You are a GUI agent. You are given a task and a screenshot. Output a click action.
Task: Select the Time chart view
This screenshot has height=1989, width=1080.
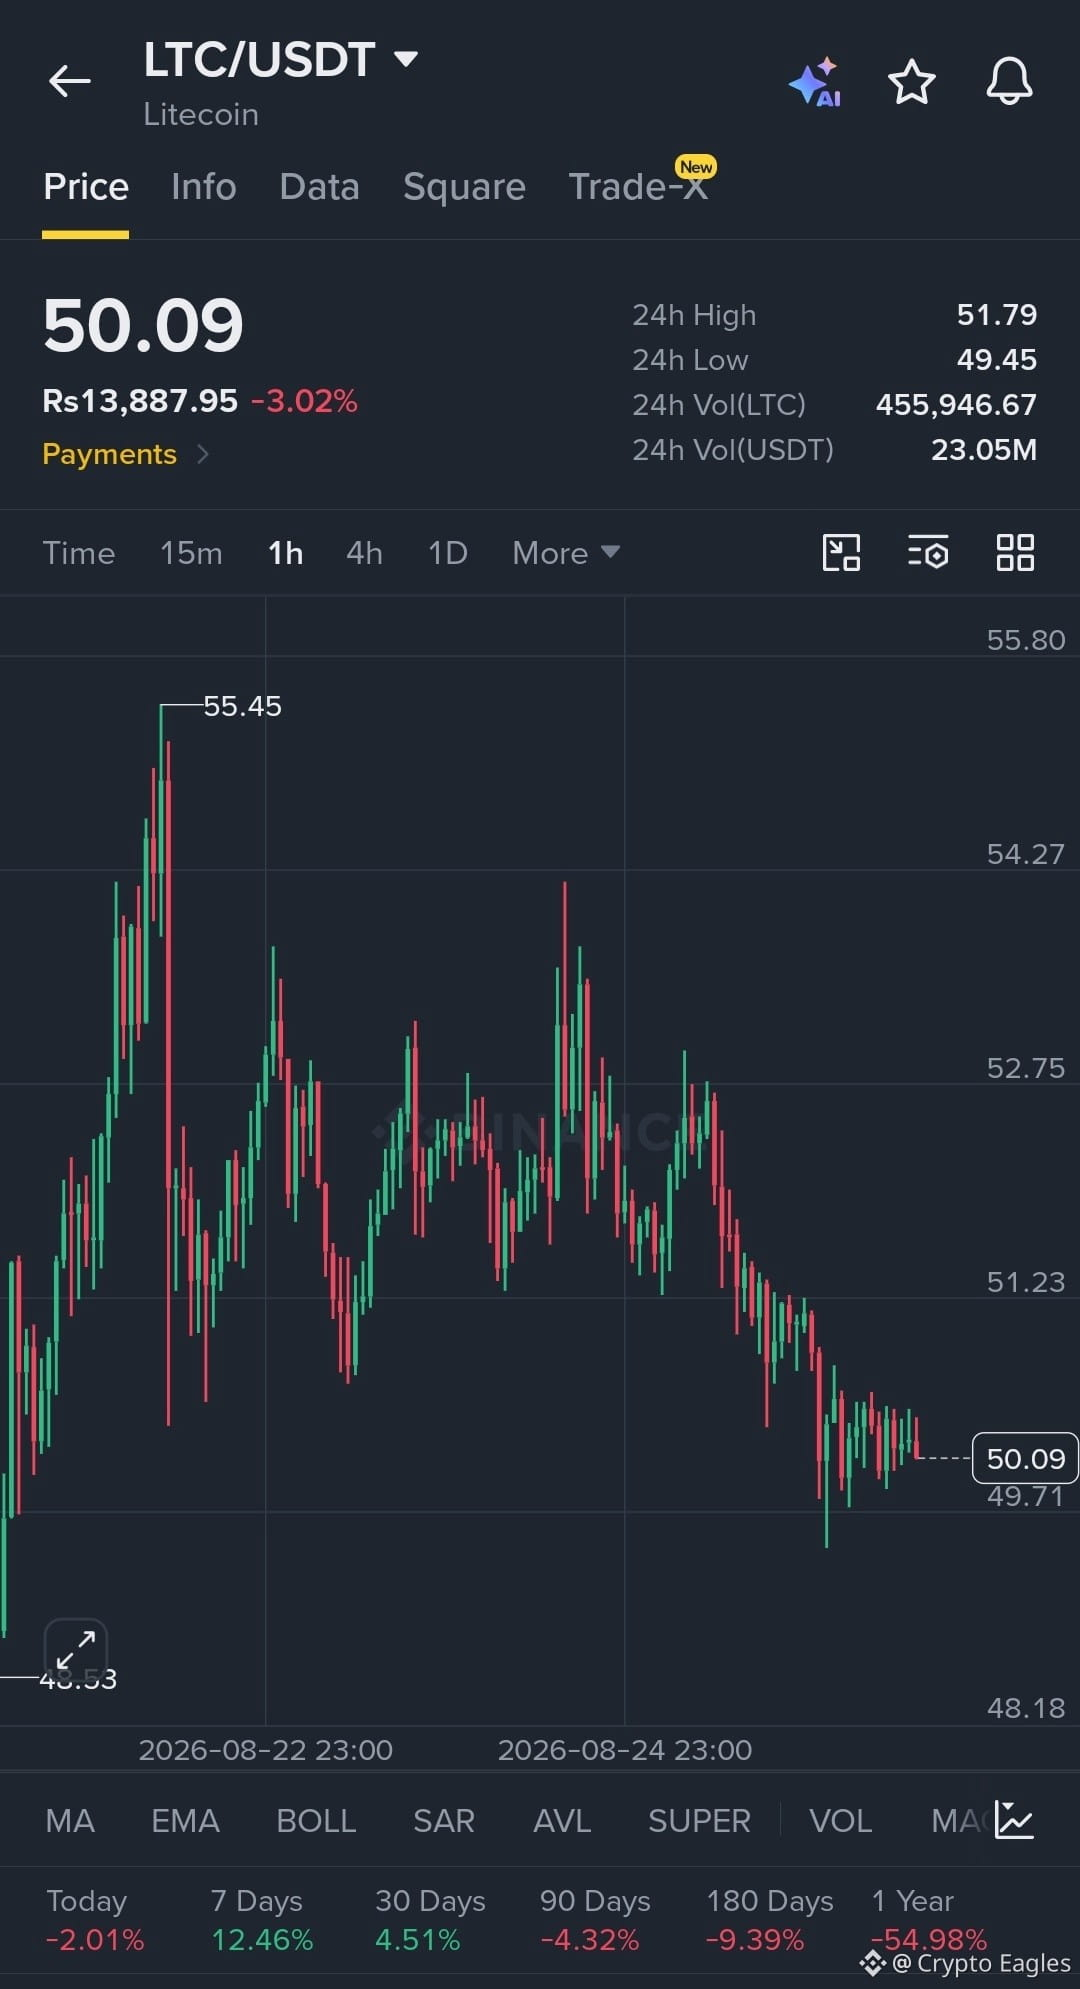[79, 553]
